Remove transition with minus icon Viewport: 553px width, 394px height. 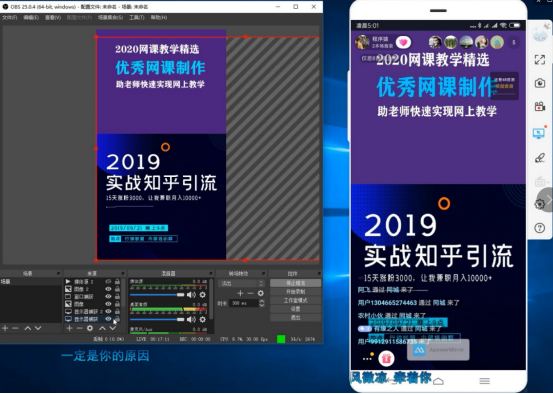point(250,293)
